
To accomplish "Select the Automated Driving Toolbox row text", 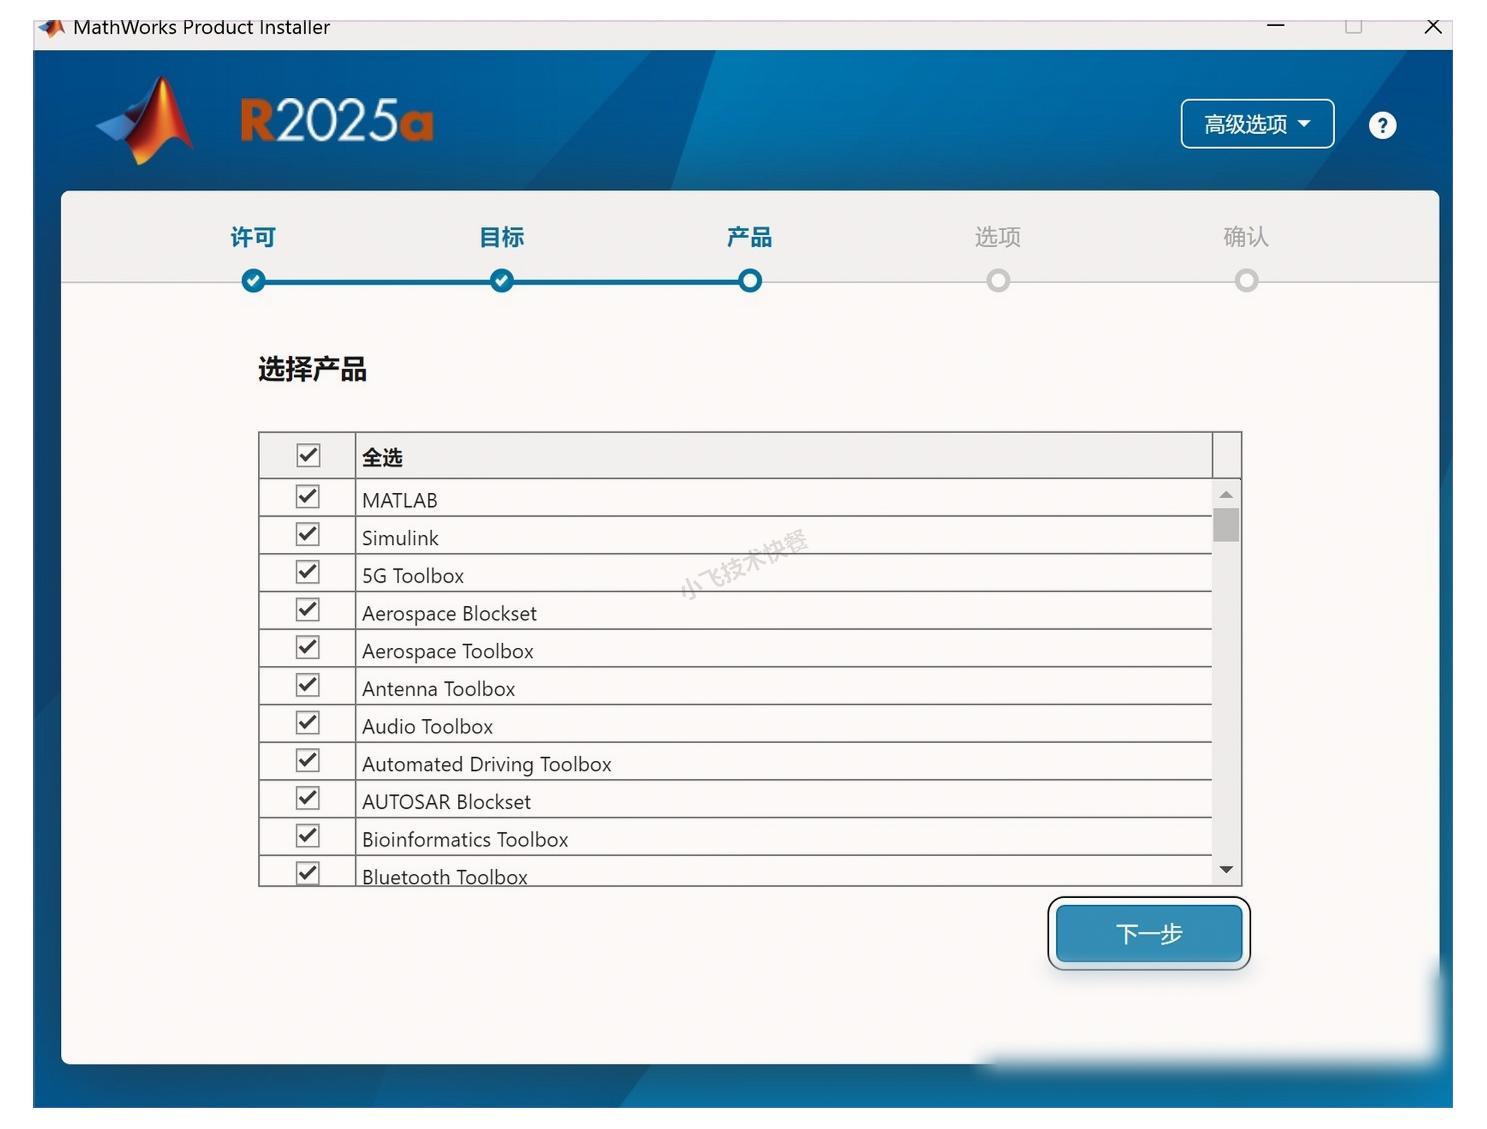I will point(487,764).
